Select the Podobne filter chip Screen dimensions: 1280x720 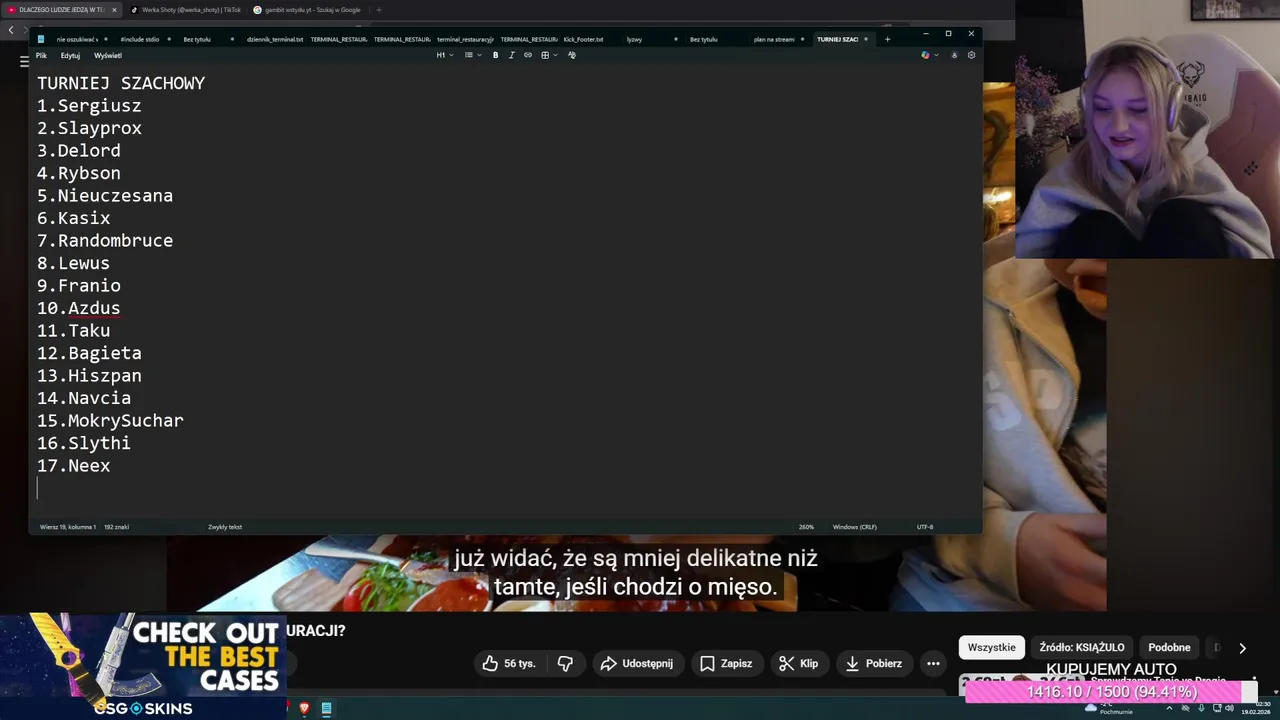pyautogui.click(x=1169, y=647)
